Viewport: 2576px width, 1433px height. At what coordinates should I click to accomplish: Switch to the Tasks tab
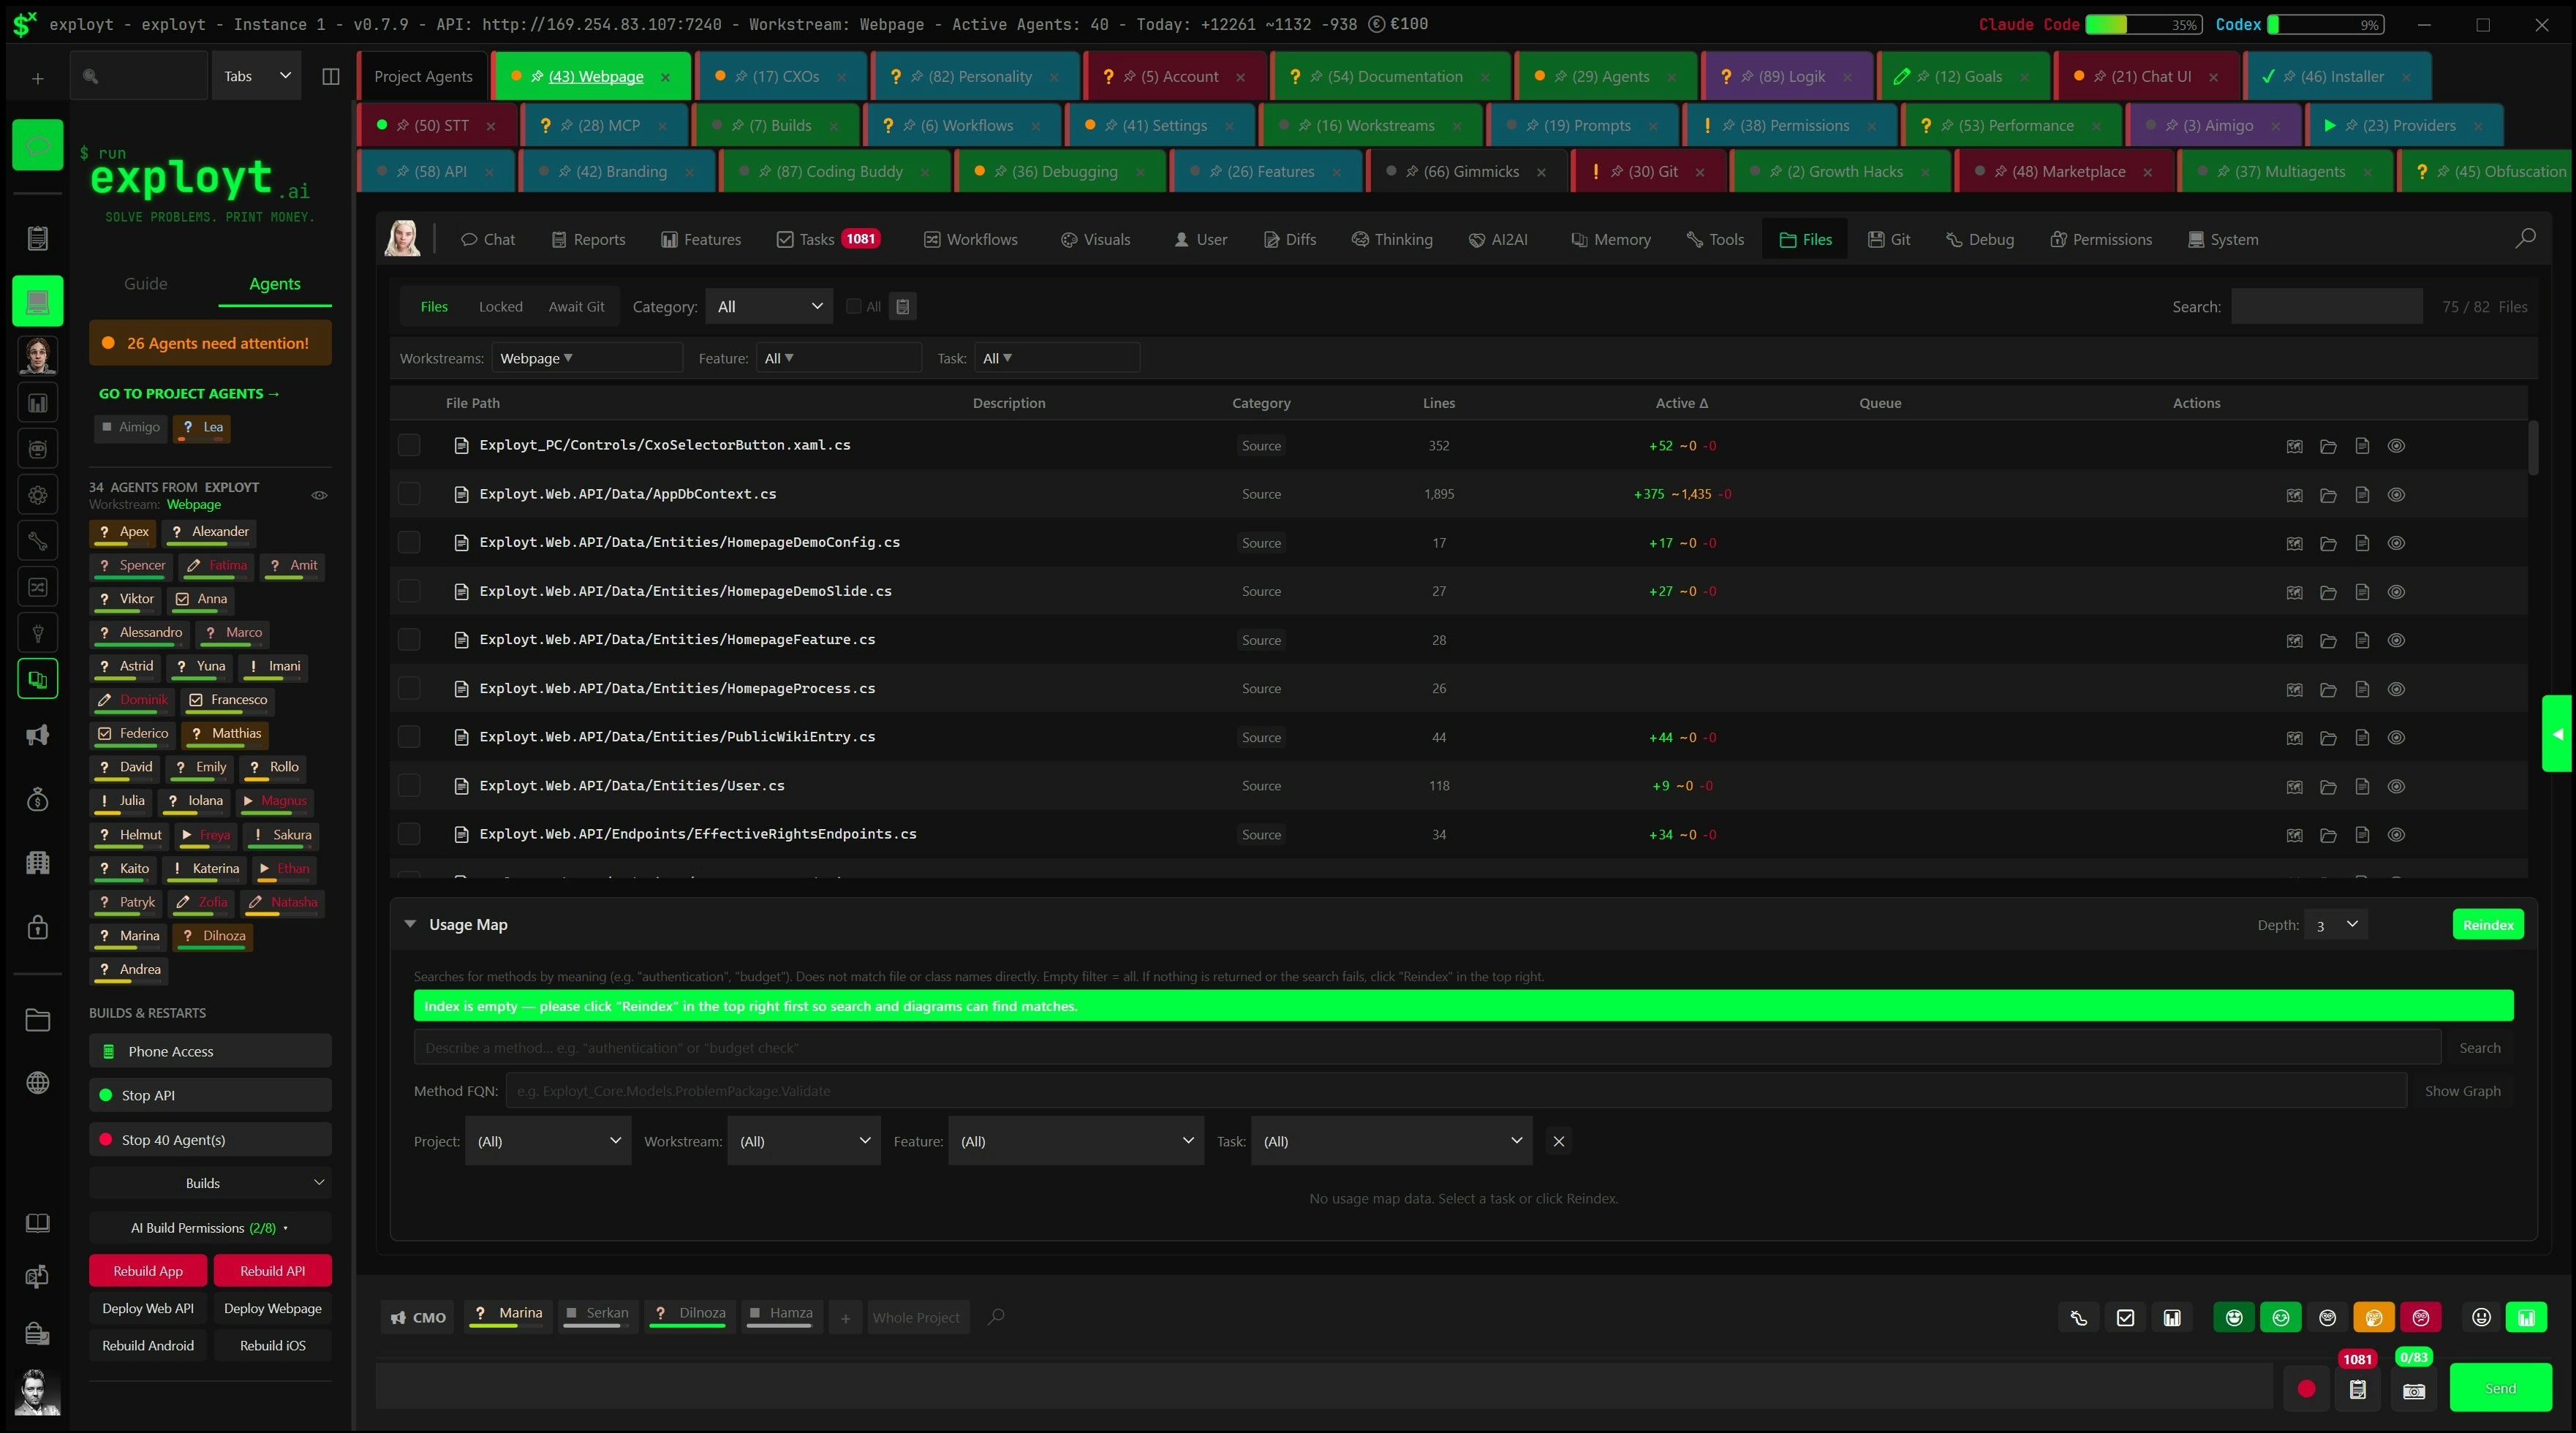(x=828, y=239)
